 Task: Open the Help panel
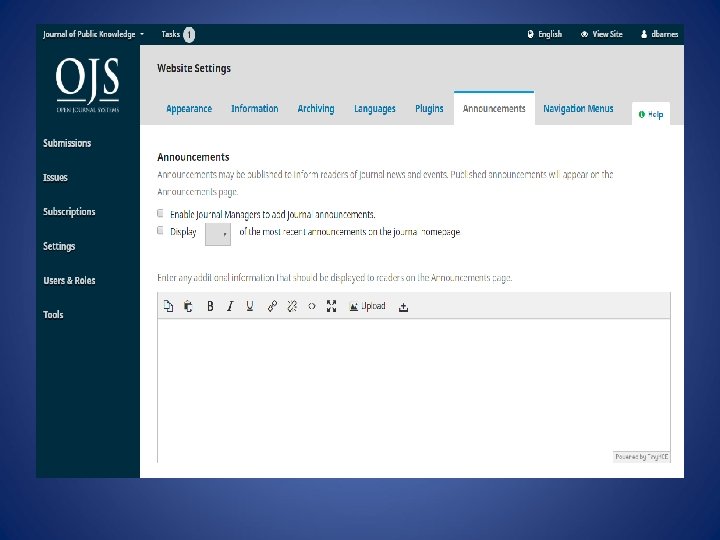[x=651, y=114]
